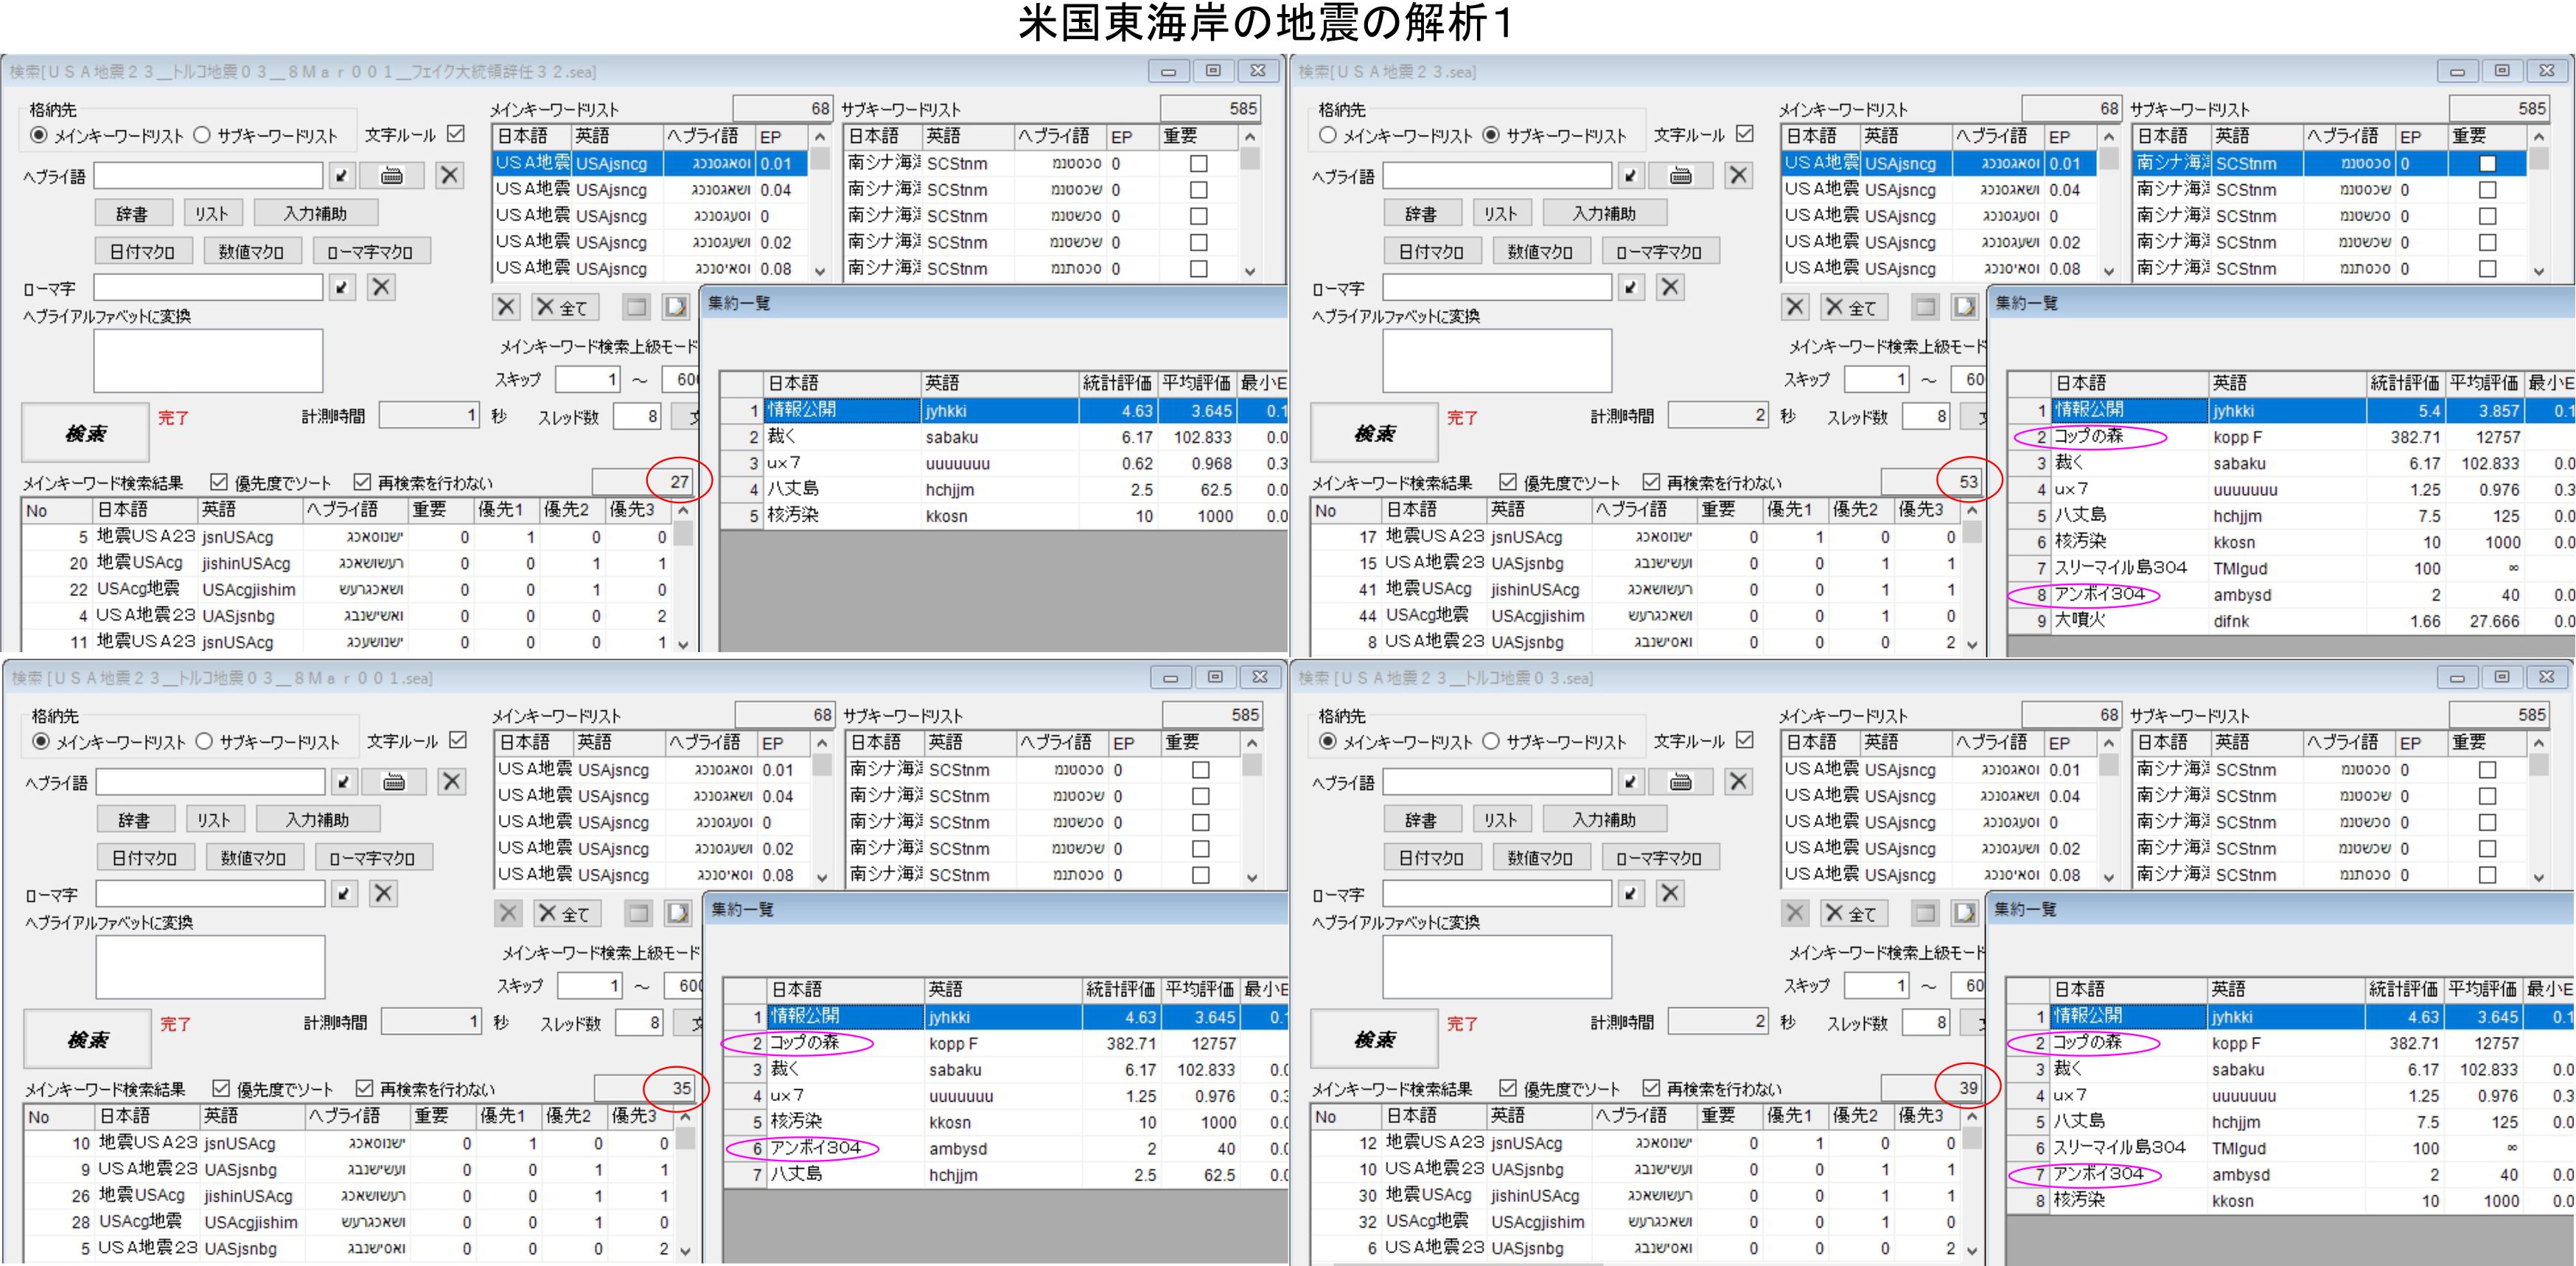Image resolution: width=2576 pixels, height=1266 pixels.
Task: Select 八丈島 row in window ending トルコ地震03.sea
Action: pos(2291,1122)
